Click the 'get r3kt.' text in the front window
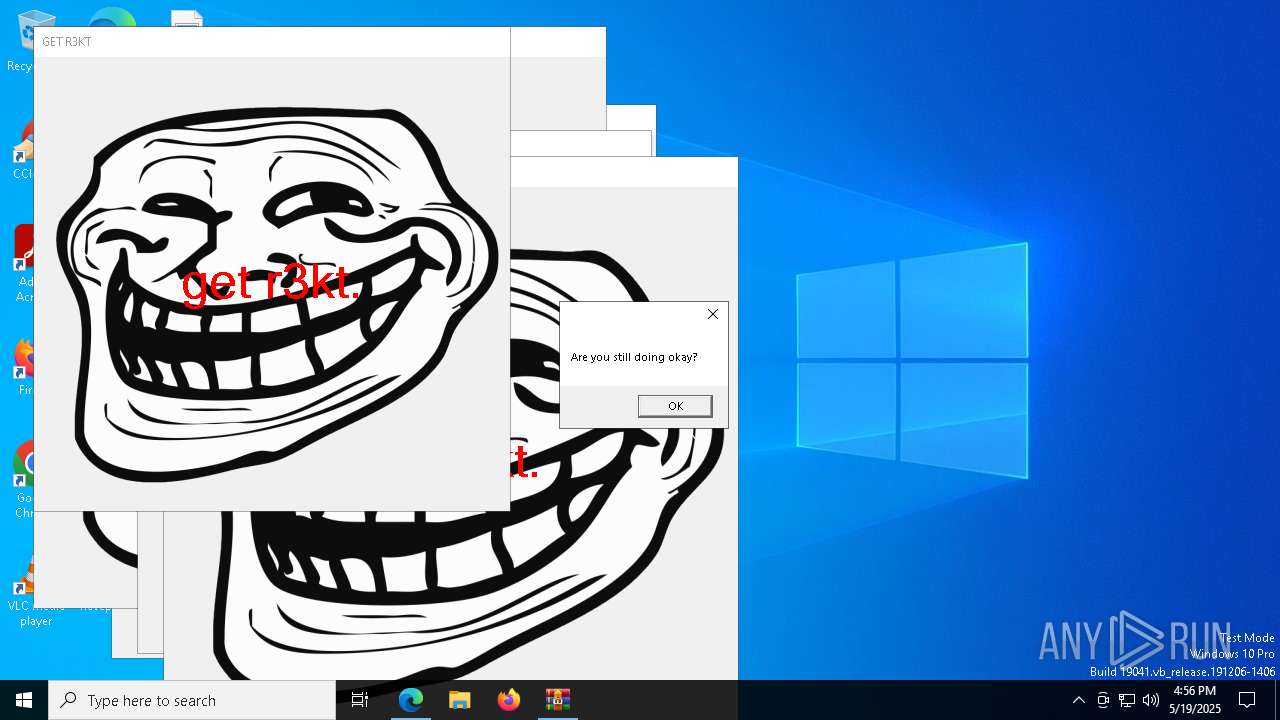 point(271,283)
